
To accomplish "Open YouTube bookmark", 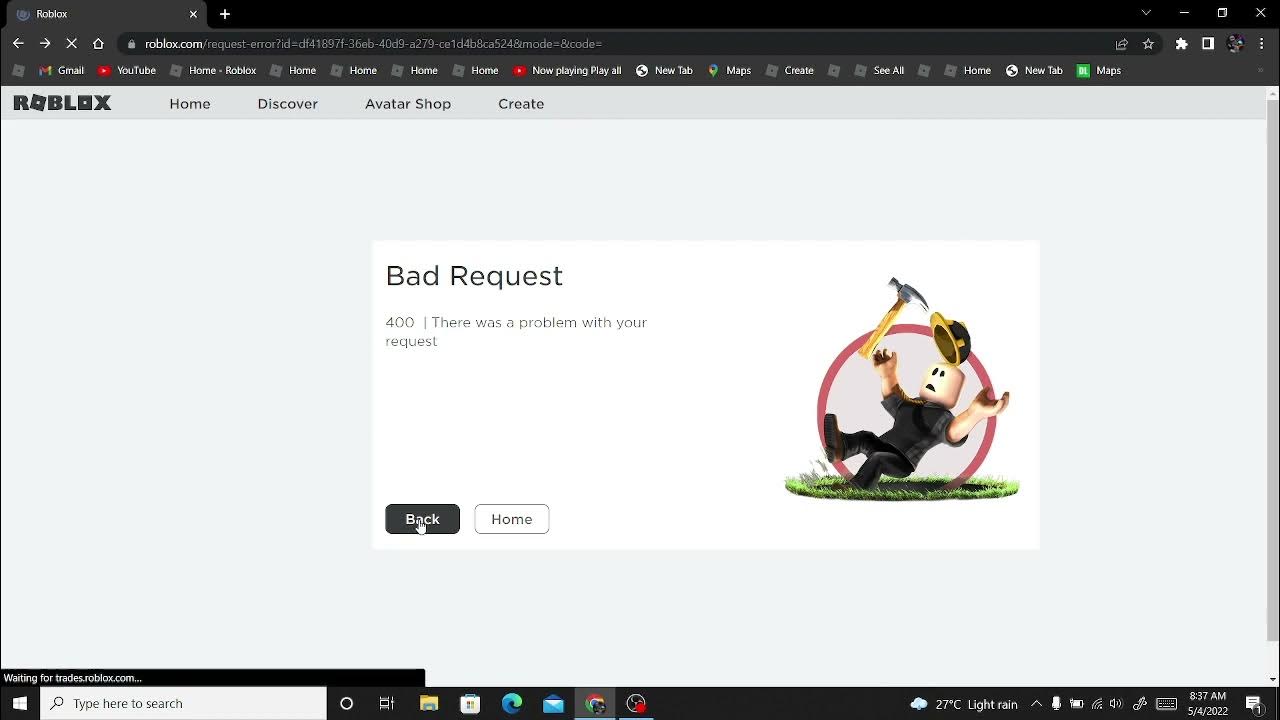I will point(127,70).
